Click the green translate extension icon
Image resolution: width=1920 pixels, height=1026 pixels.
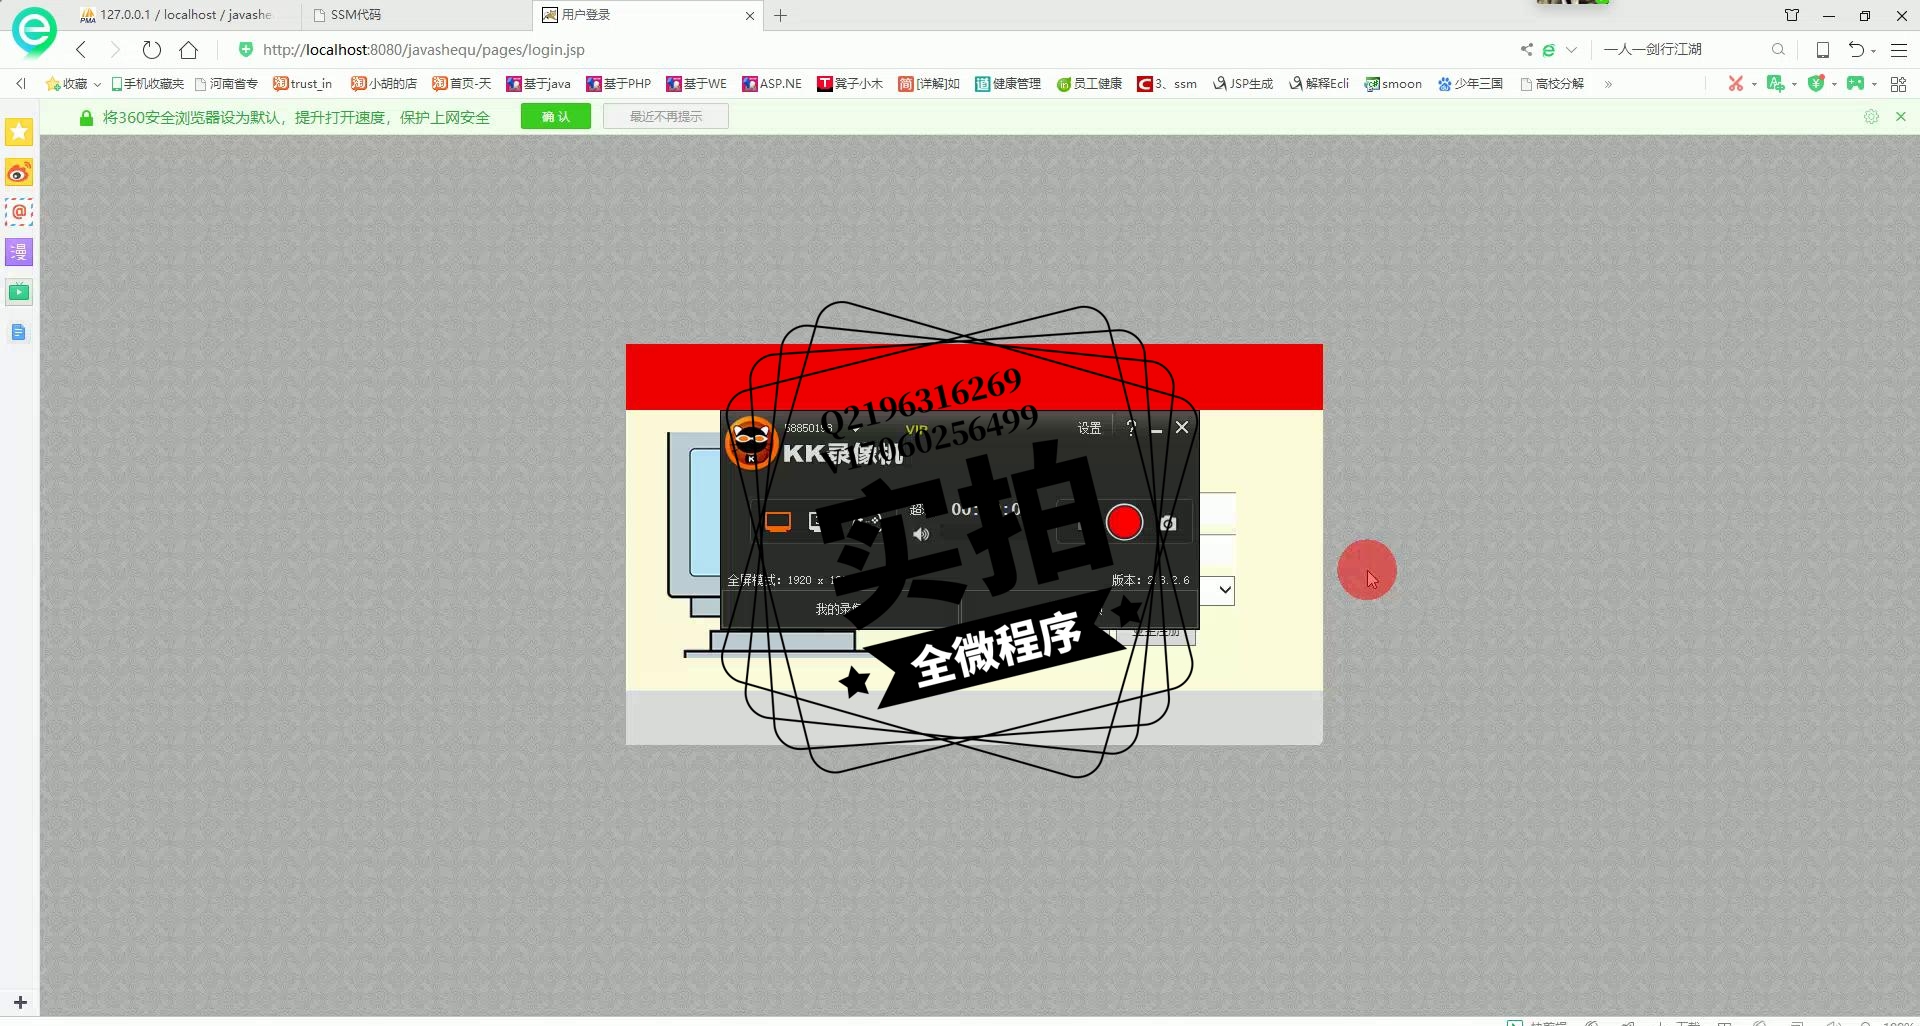coord(1775,83)
